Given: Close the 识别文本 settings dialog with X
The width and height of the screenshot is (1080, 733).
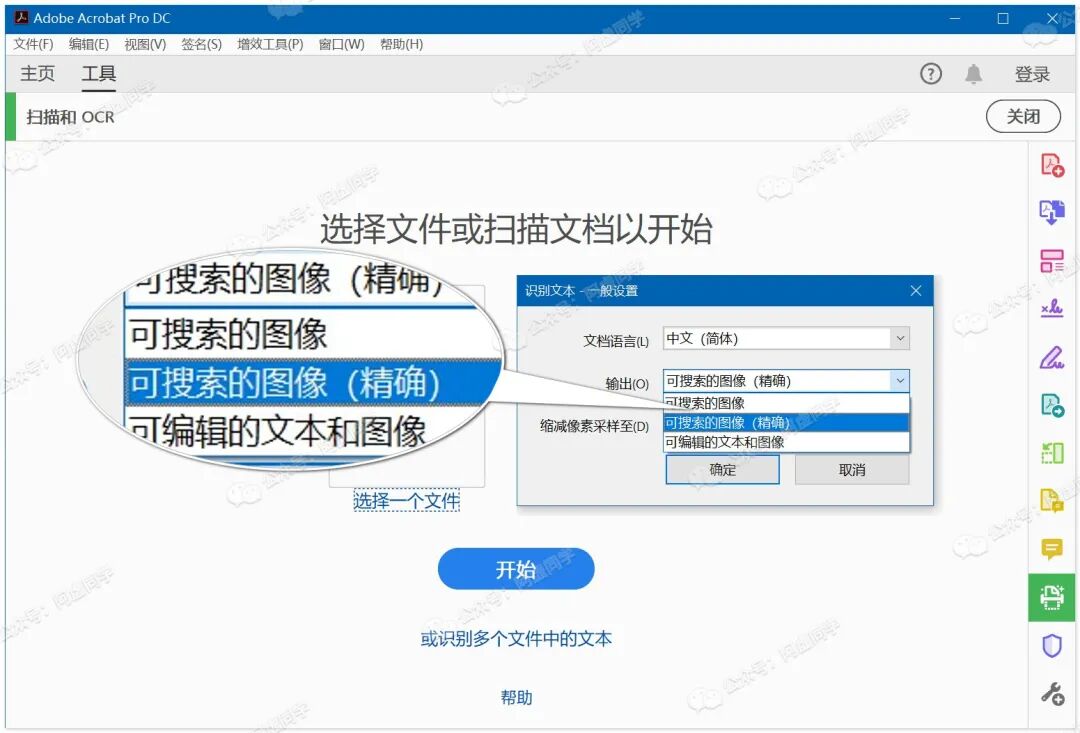Looking at the screenshot, I should [915, 291].
